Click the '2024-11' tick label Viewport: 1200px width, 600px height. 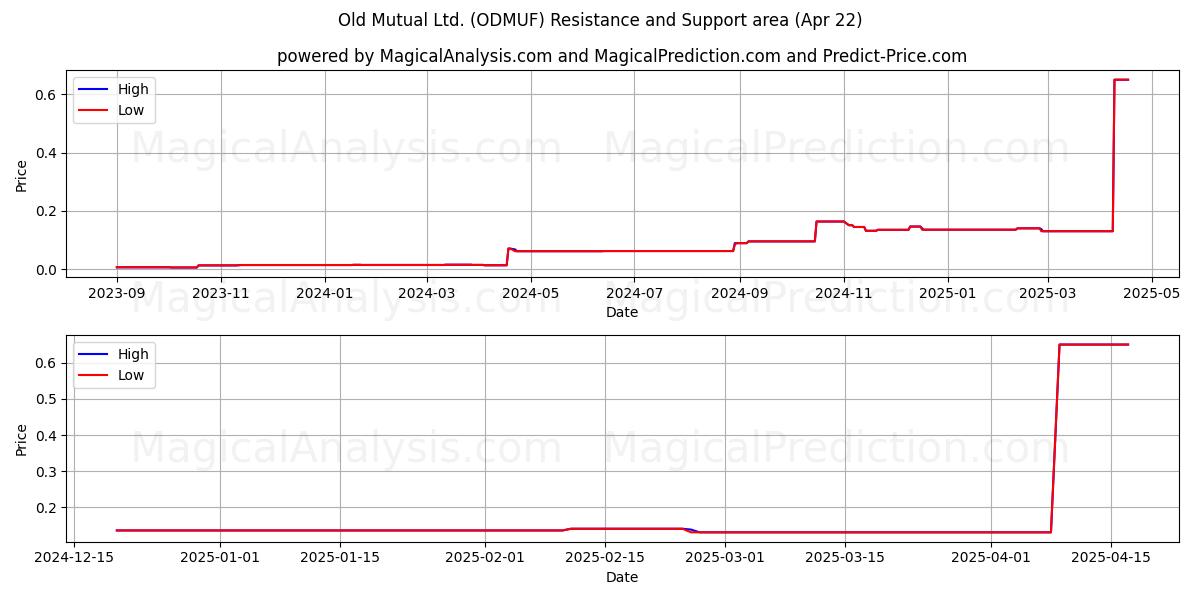point(843,294)
